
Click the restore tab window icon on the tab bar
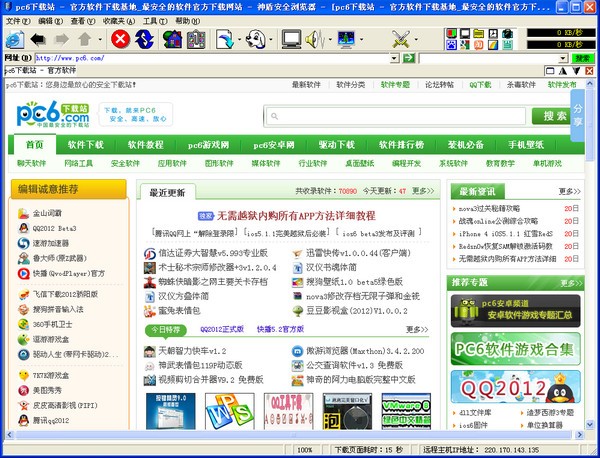[x=550, y=71]
